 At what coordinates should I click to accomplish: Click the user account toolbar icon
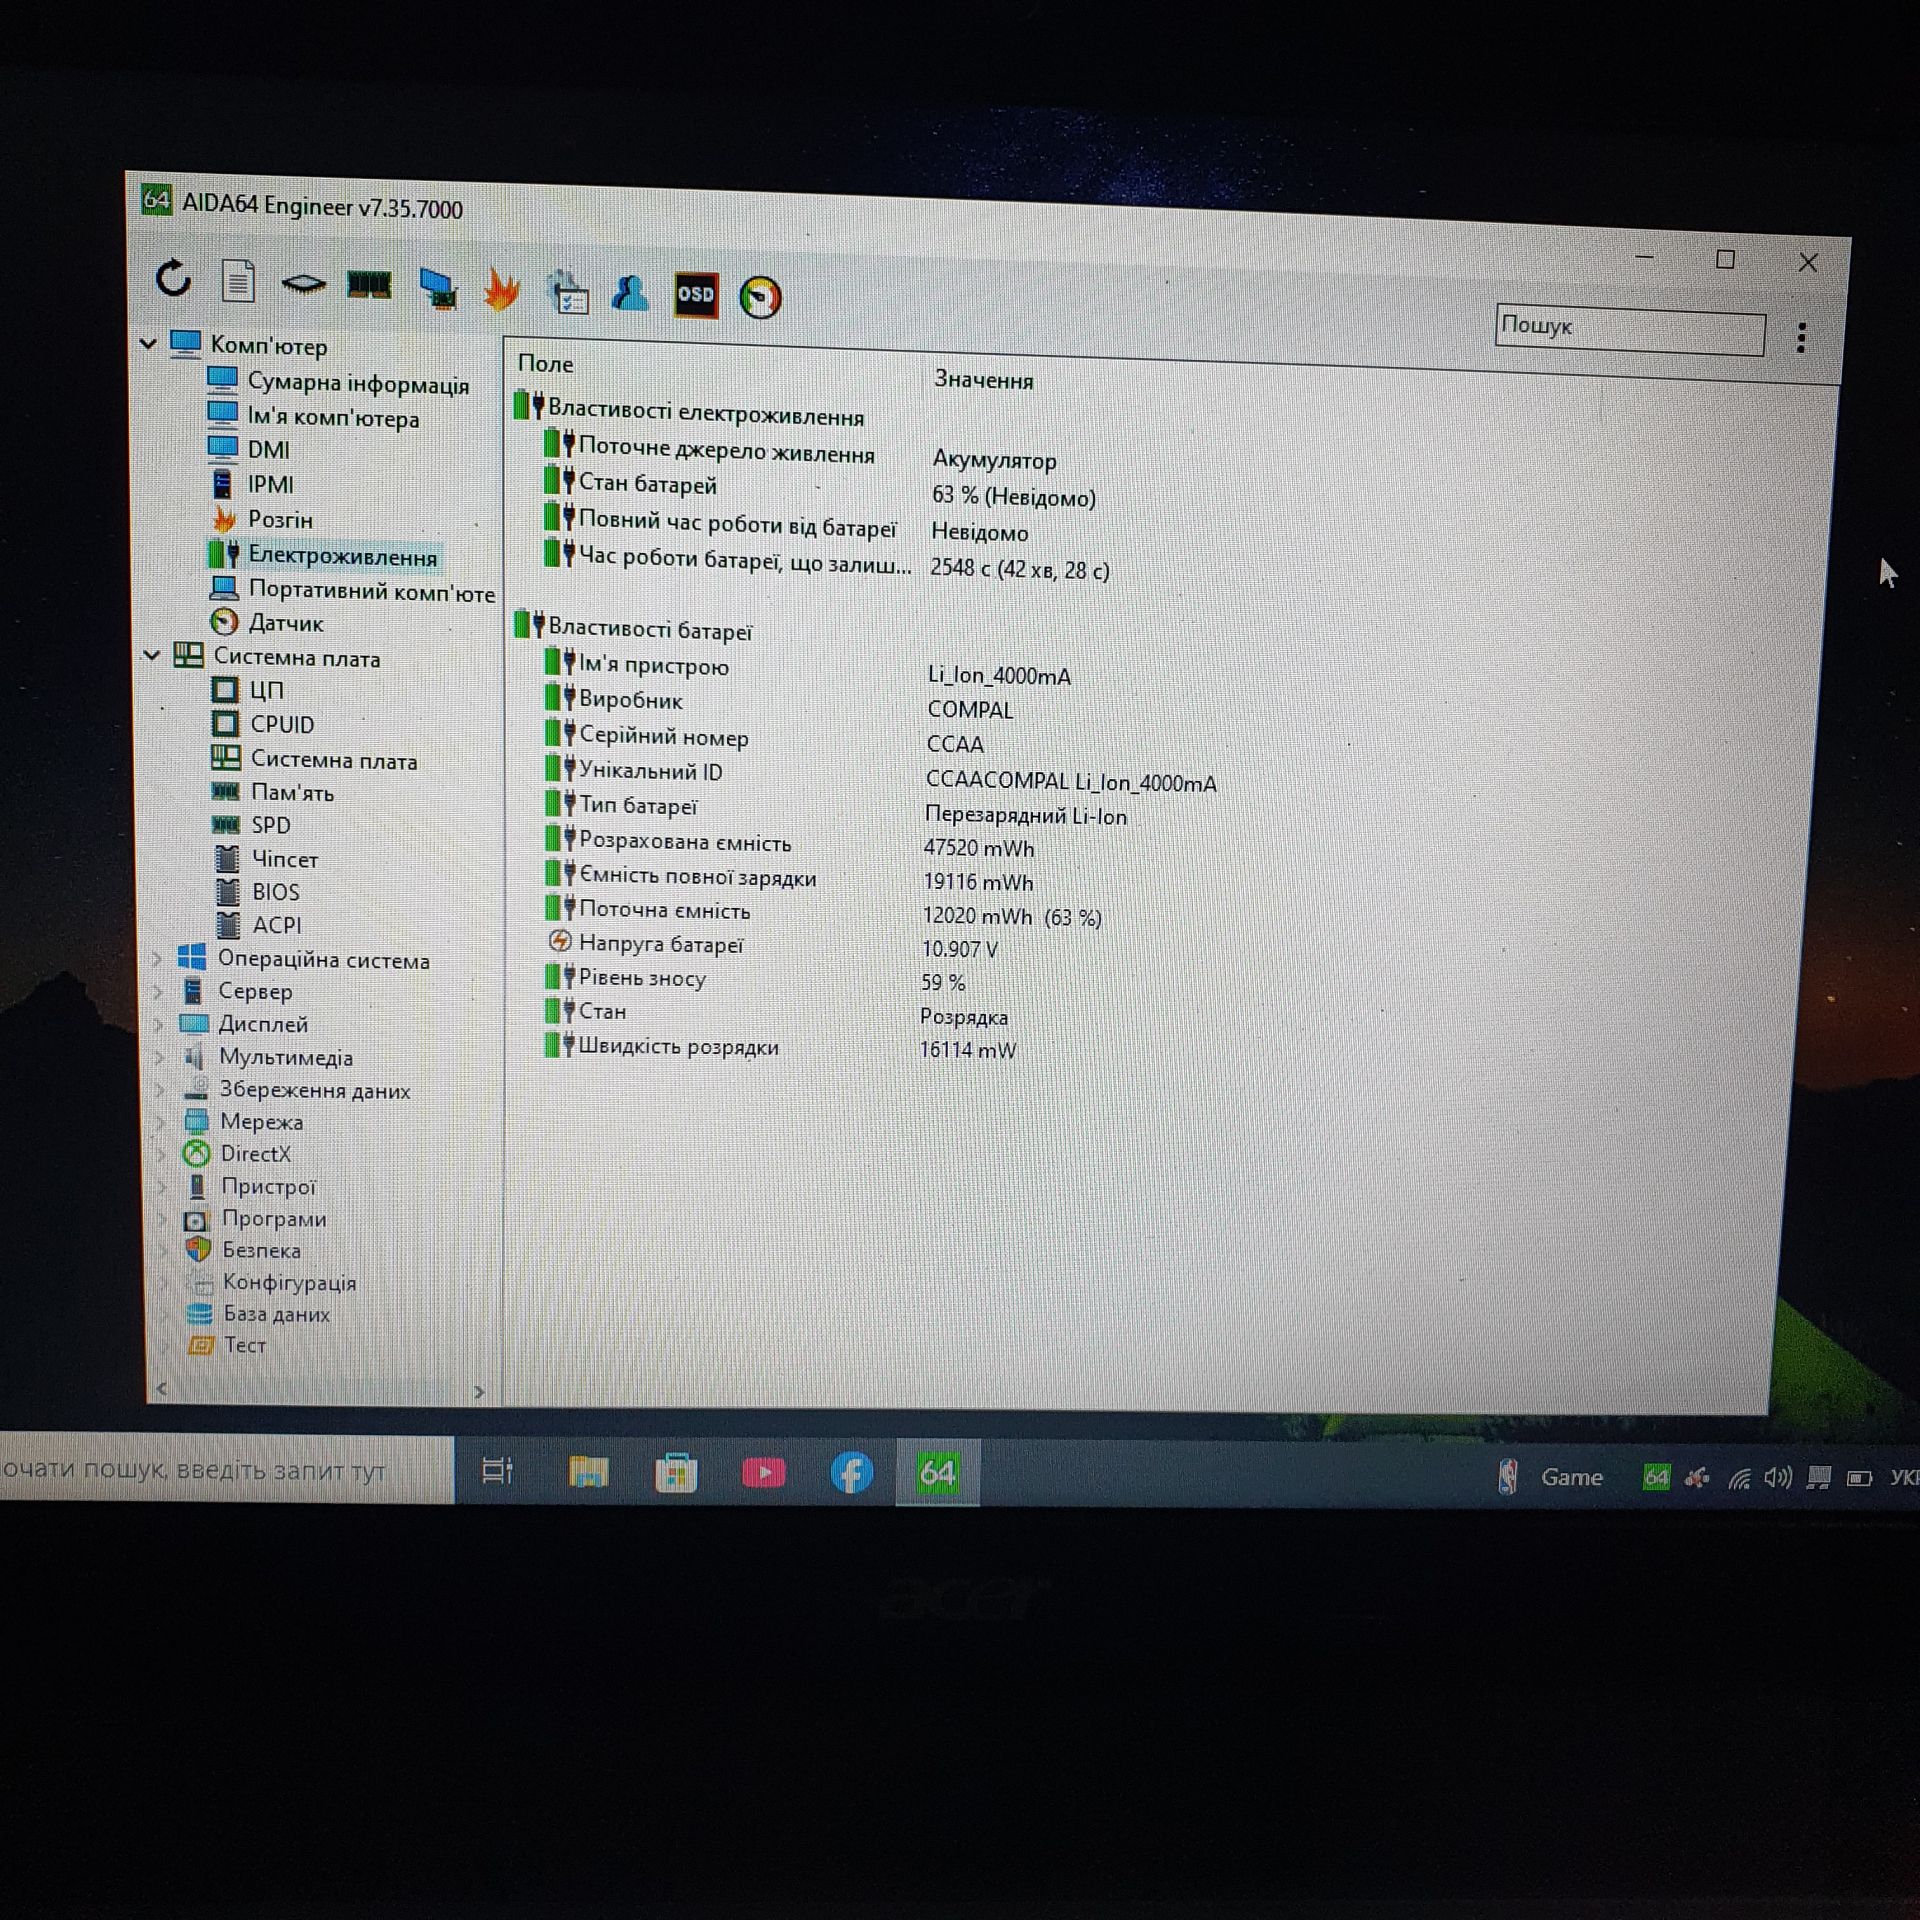tap(631, 293)
